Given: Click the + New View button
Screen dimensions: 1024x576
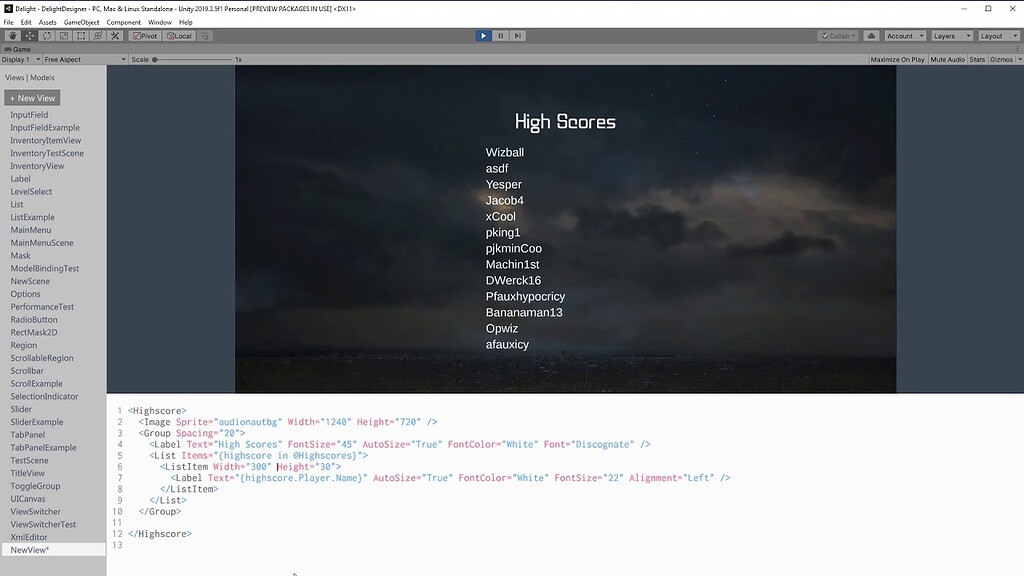Looking at the screenshot, I should click(x=32, y=97).
